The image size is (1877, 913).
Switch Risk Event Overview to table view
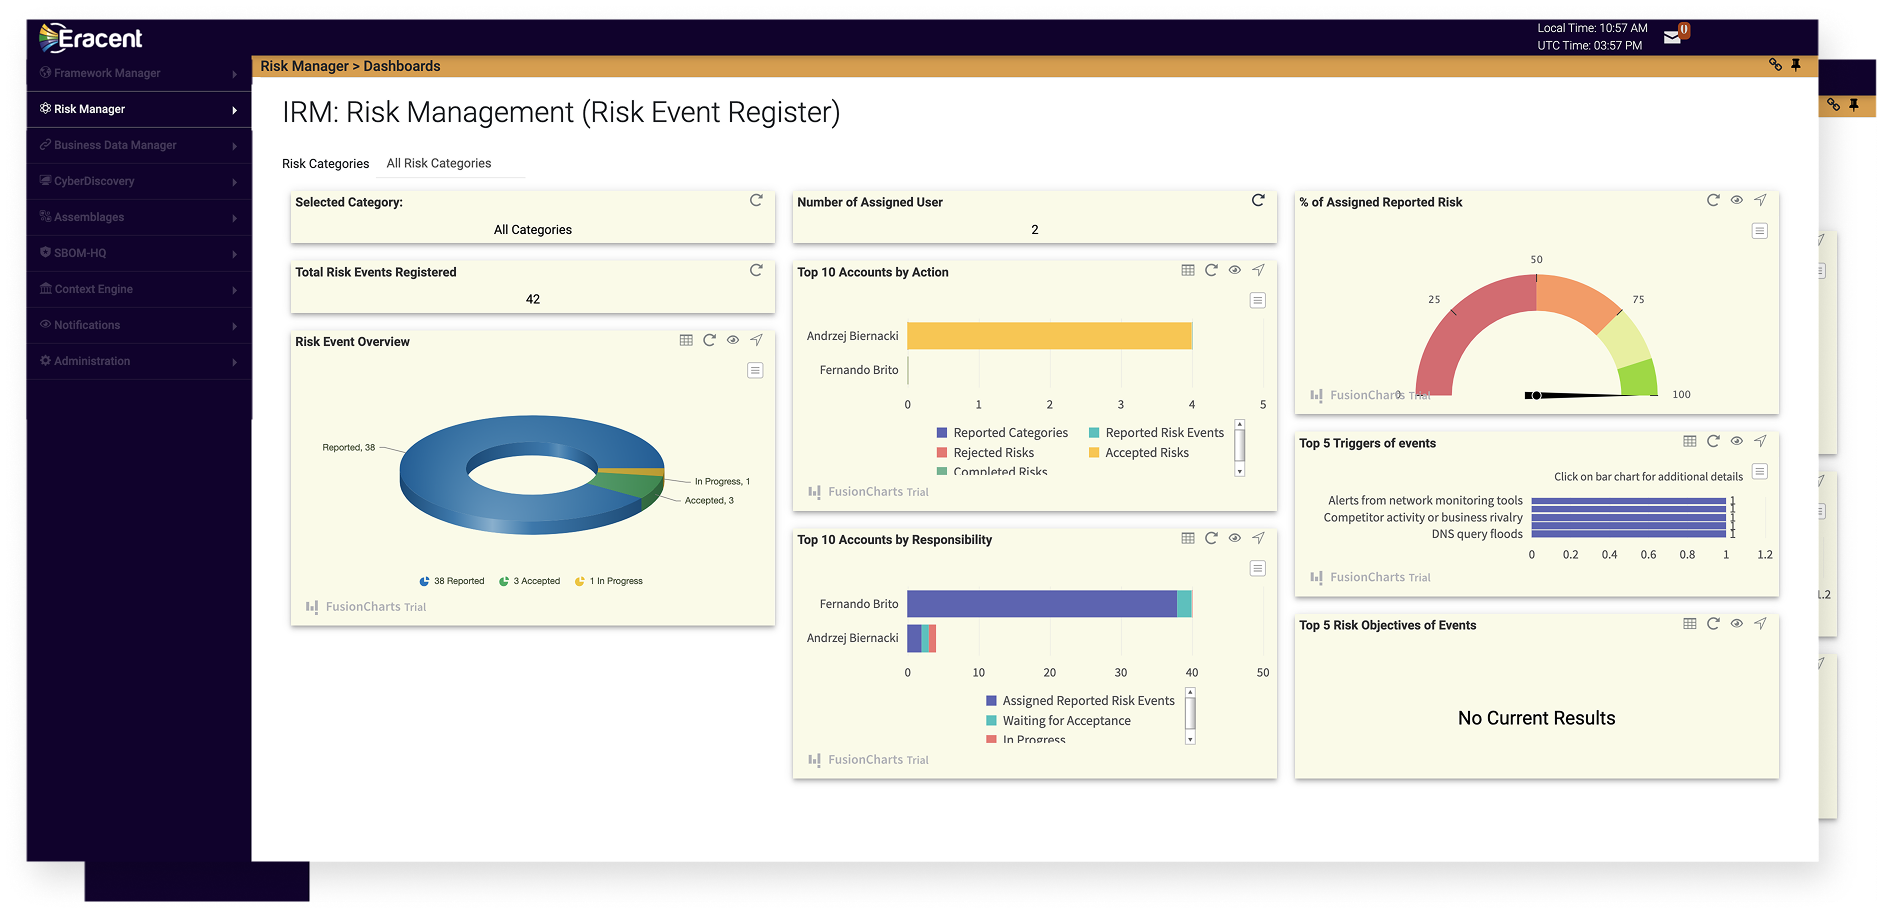686,340
